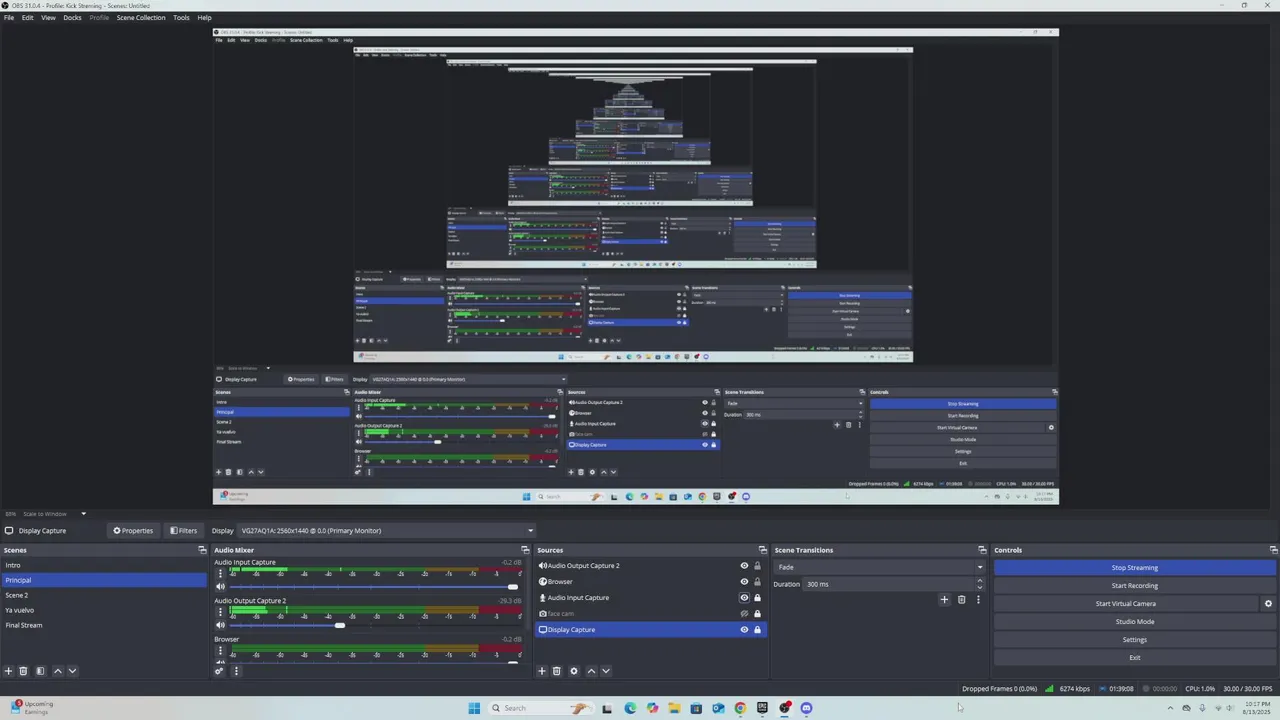Viewport: 1280px width, 720px height.
Task: Click Stop Streaming button
Action: (x=1134, y=568)
